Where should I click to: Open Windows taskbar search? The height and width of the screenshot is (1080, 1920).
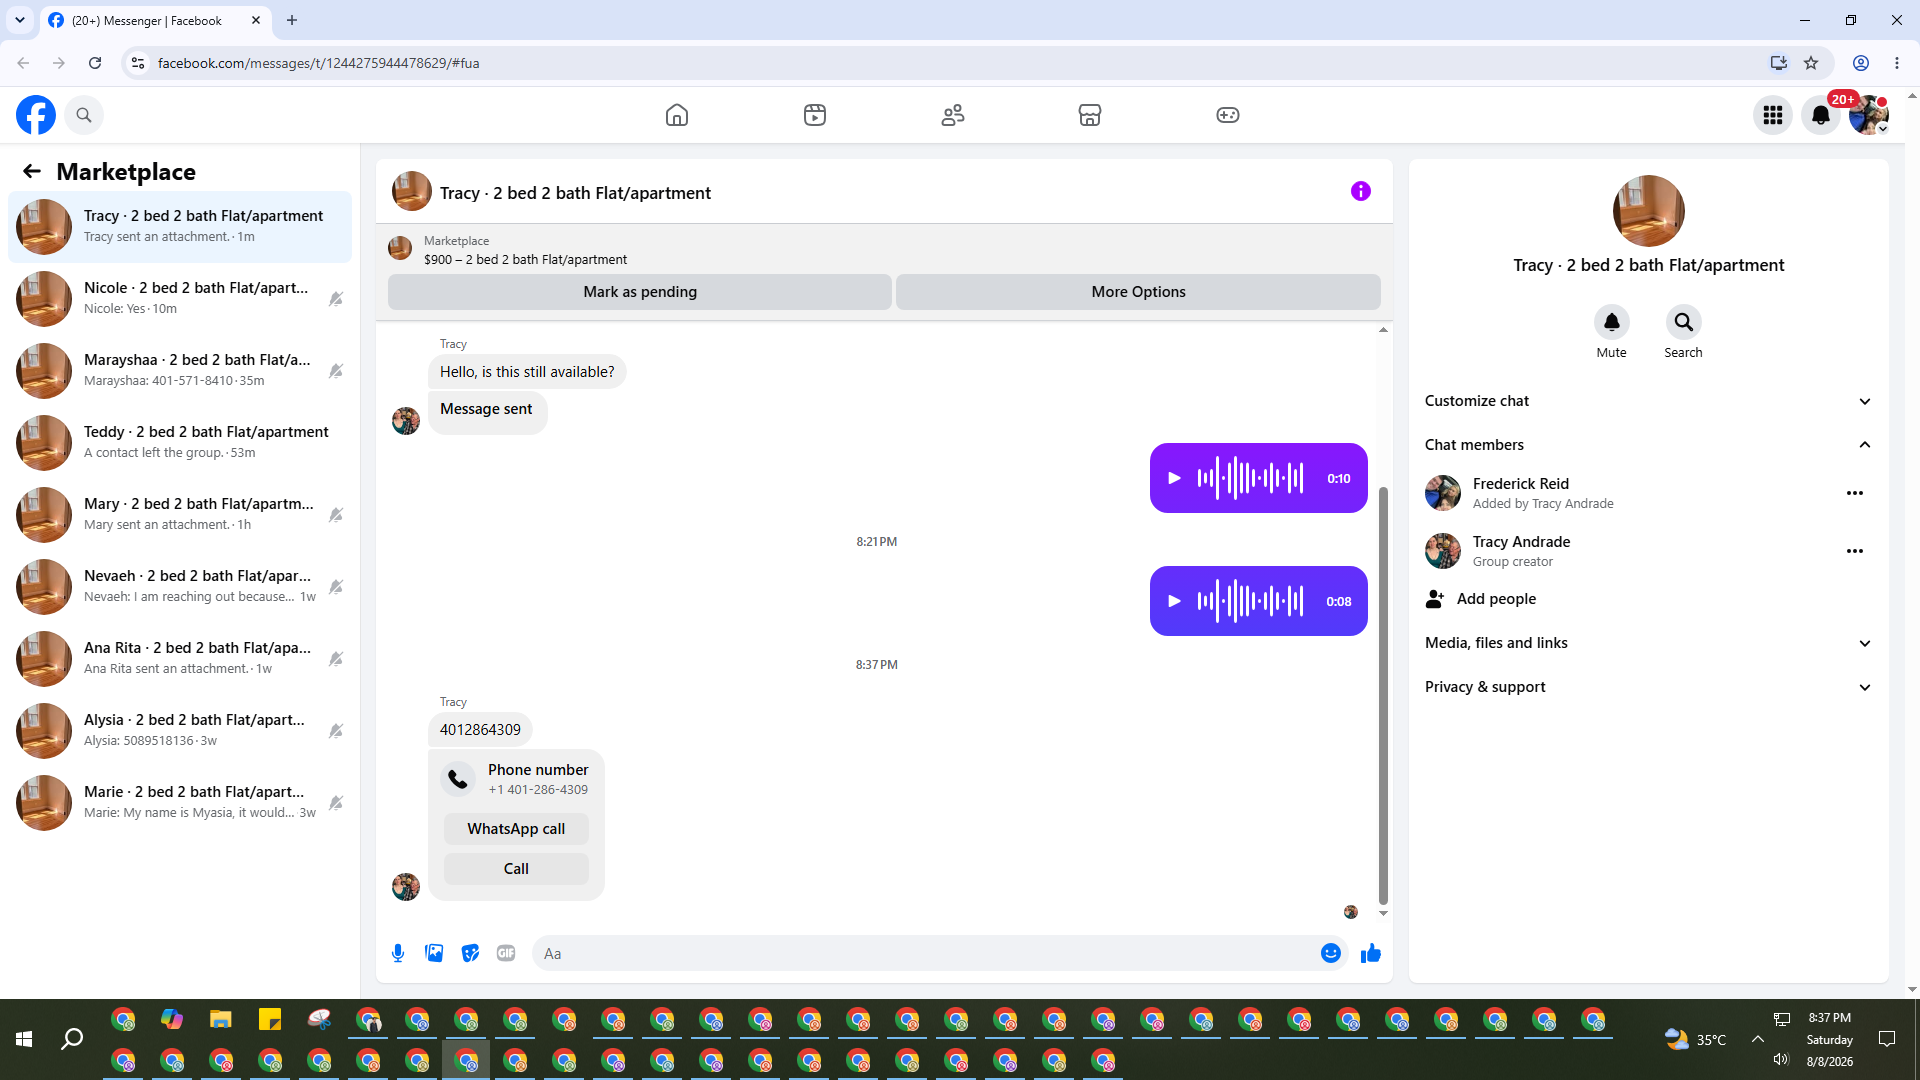[x=72, y=1040]
